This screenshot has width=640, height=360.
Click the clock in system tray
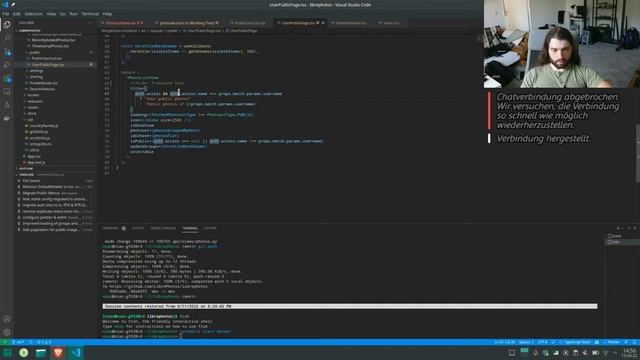coord(630,353)
